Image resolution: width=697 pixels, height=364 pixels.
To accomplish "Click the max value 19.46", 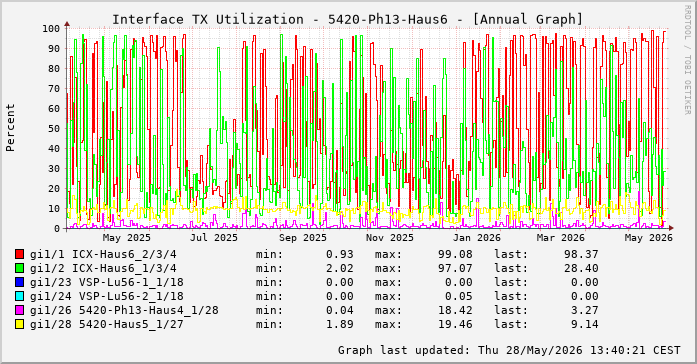I will point(455,324).
